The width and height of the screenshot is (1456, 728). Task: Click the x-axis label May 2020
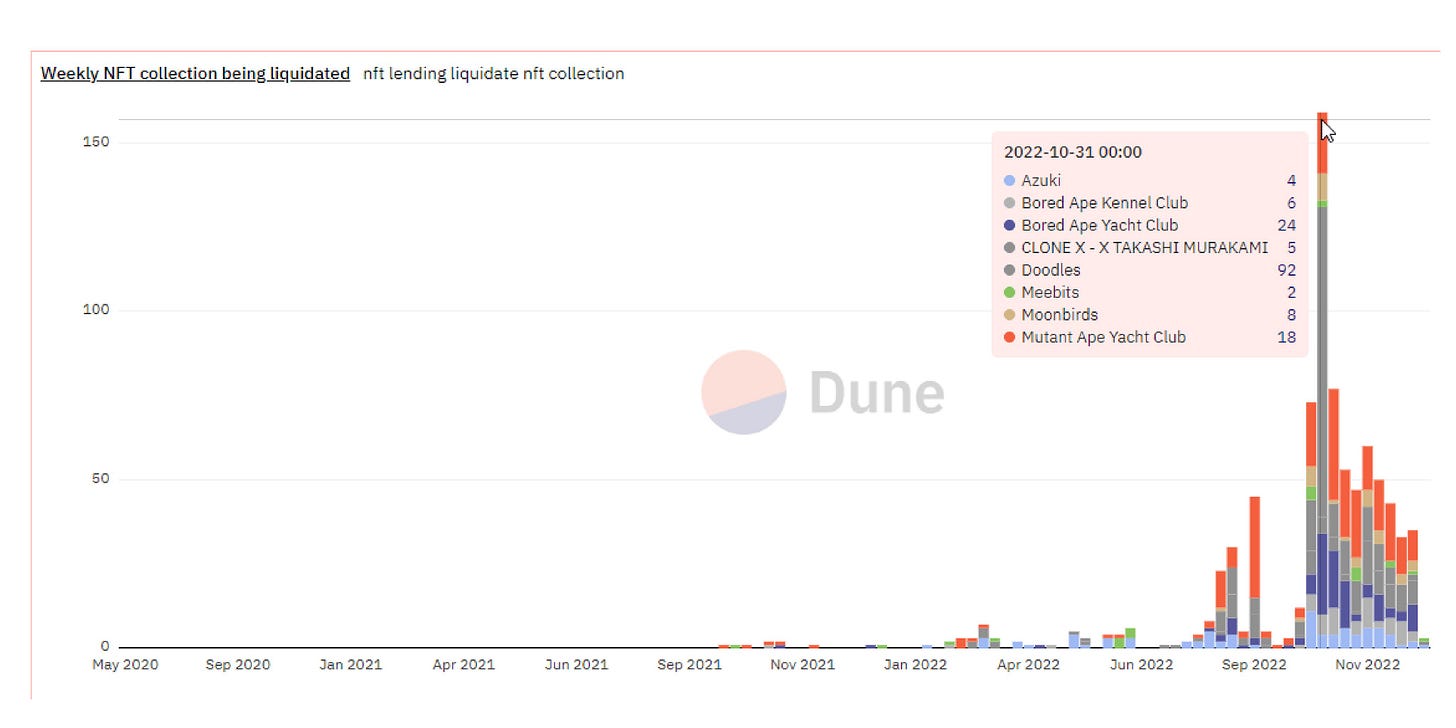tap(125, 664)
